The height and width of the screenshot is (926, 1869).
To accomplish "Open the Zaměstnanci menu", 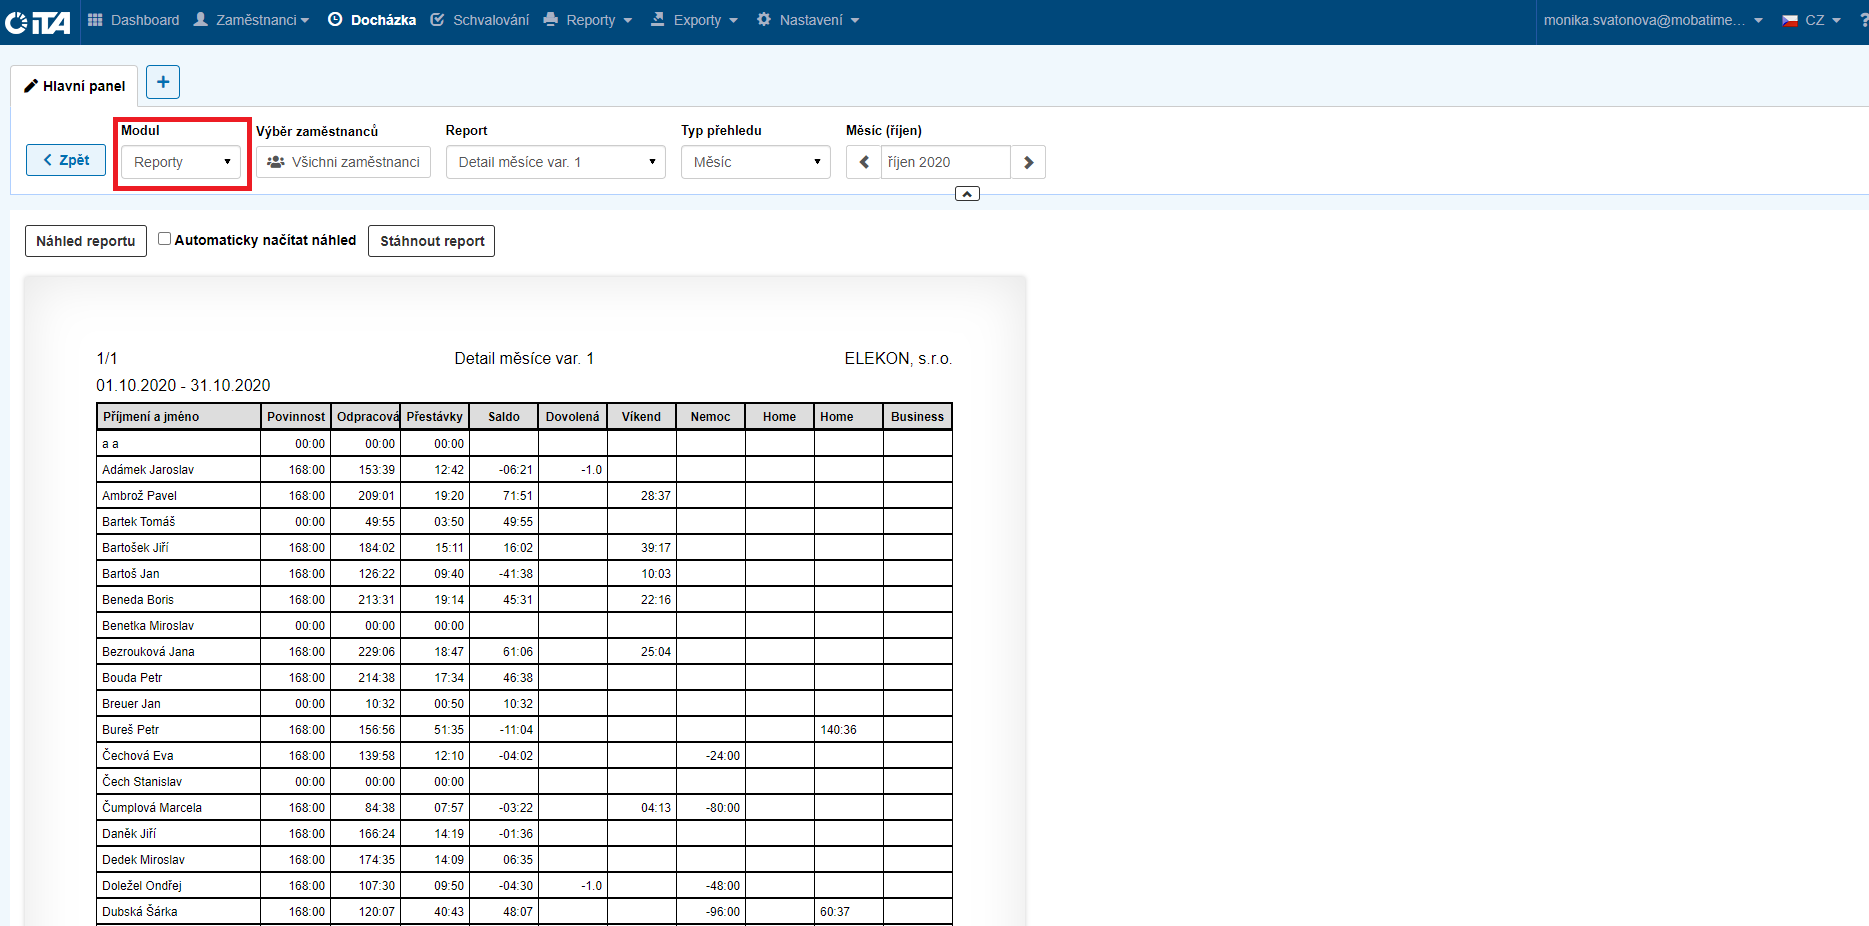I will (251, 20).
